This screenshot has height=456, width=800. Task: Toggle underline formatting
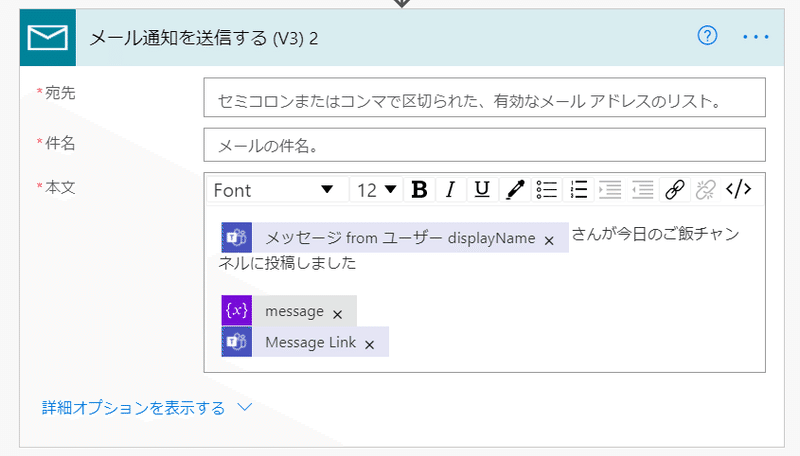(482, 190)
